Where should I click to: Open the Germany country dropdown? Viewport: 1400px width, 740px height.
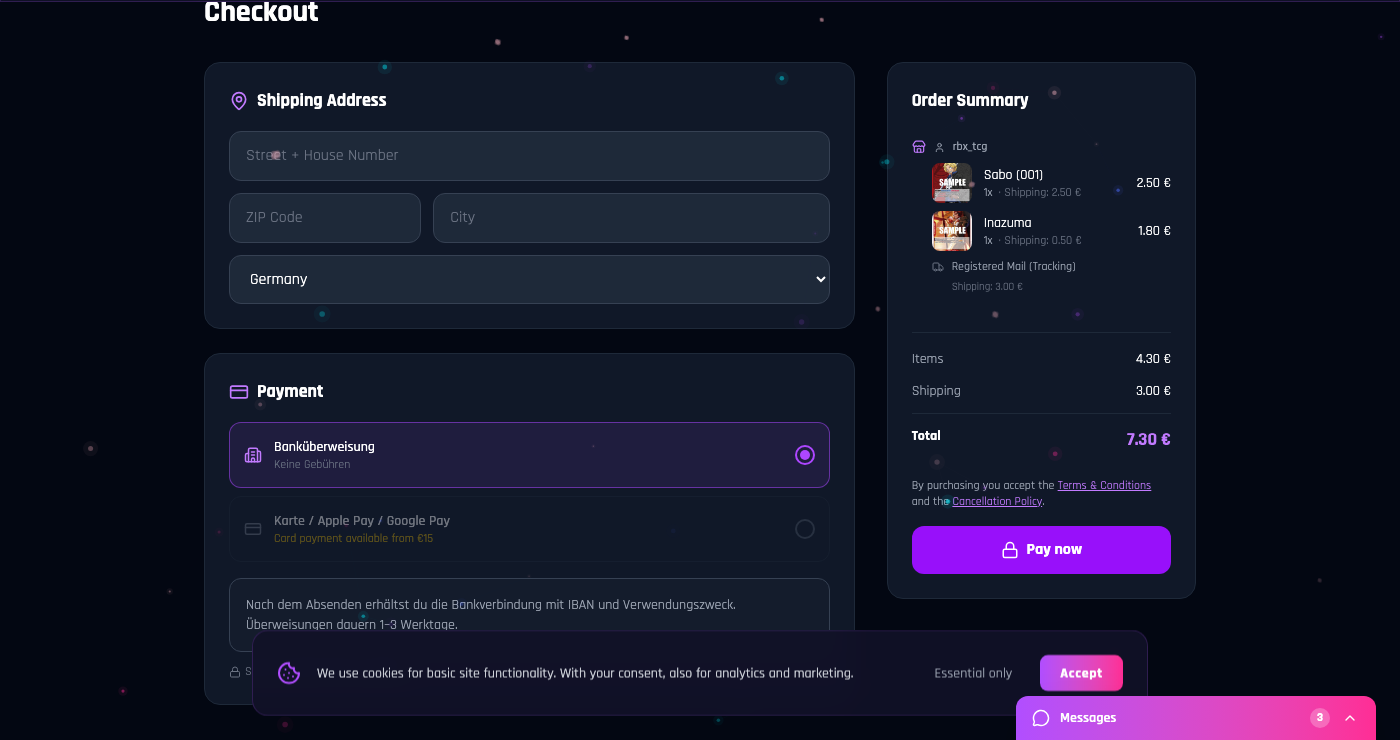pos(529,279)
